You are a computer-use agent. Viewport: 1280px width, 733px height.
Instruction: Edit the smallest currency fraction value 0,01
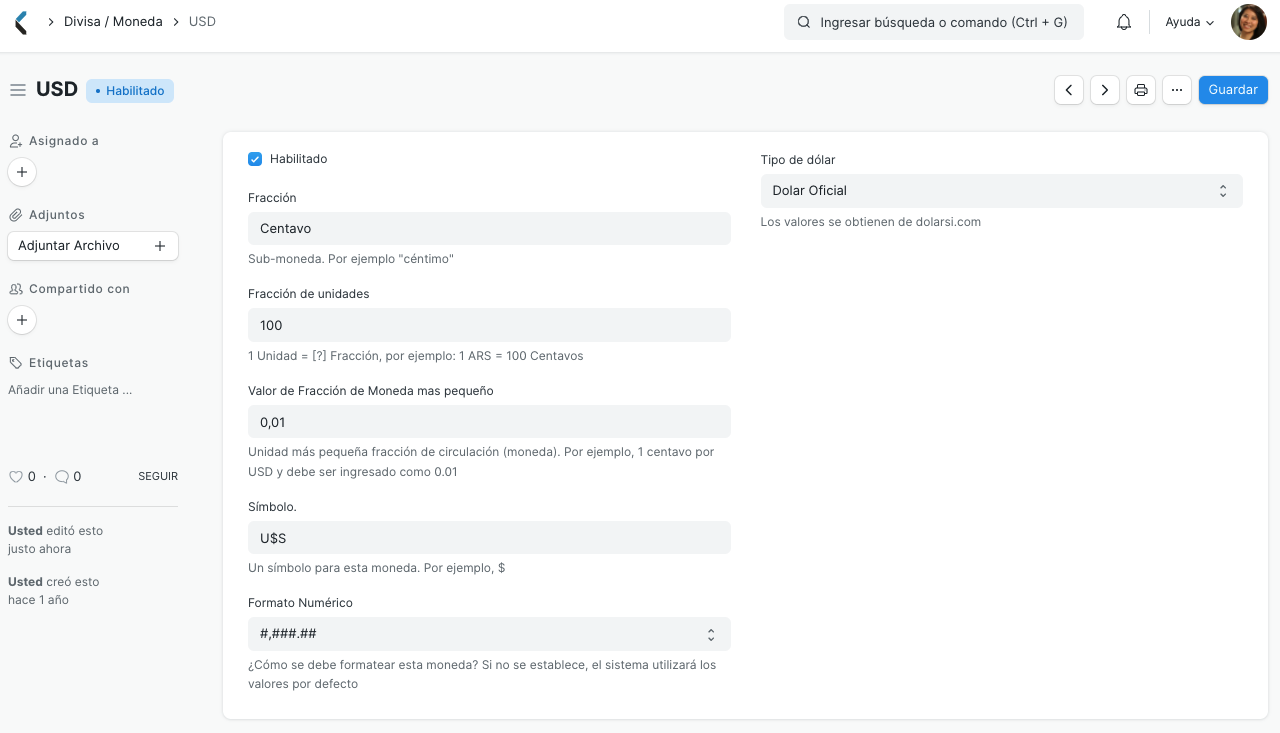489,422
